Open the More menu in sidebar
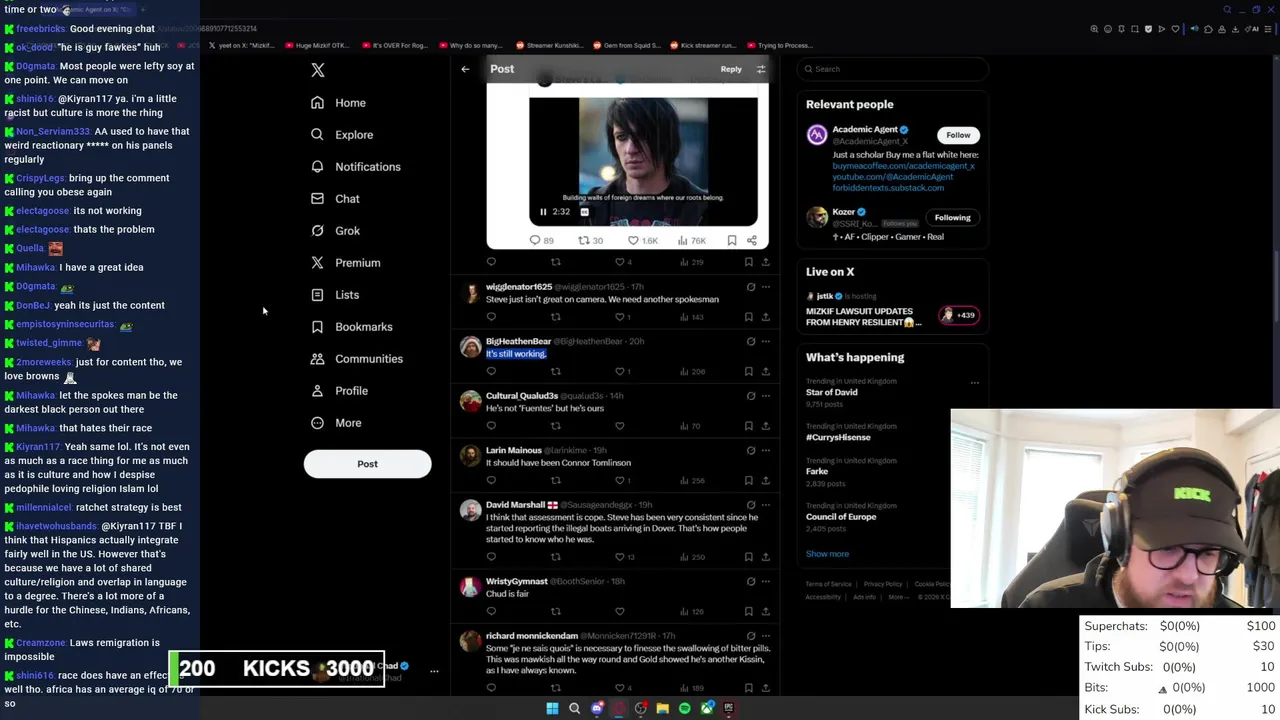 (336, 423)
